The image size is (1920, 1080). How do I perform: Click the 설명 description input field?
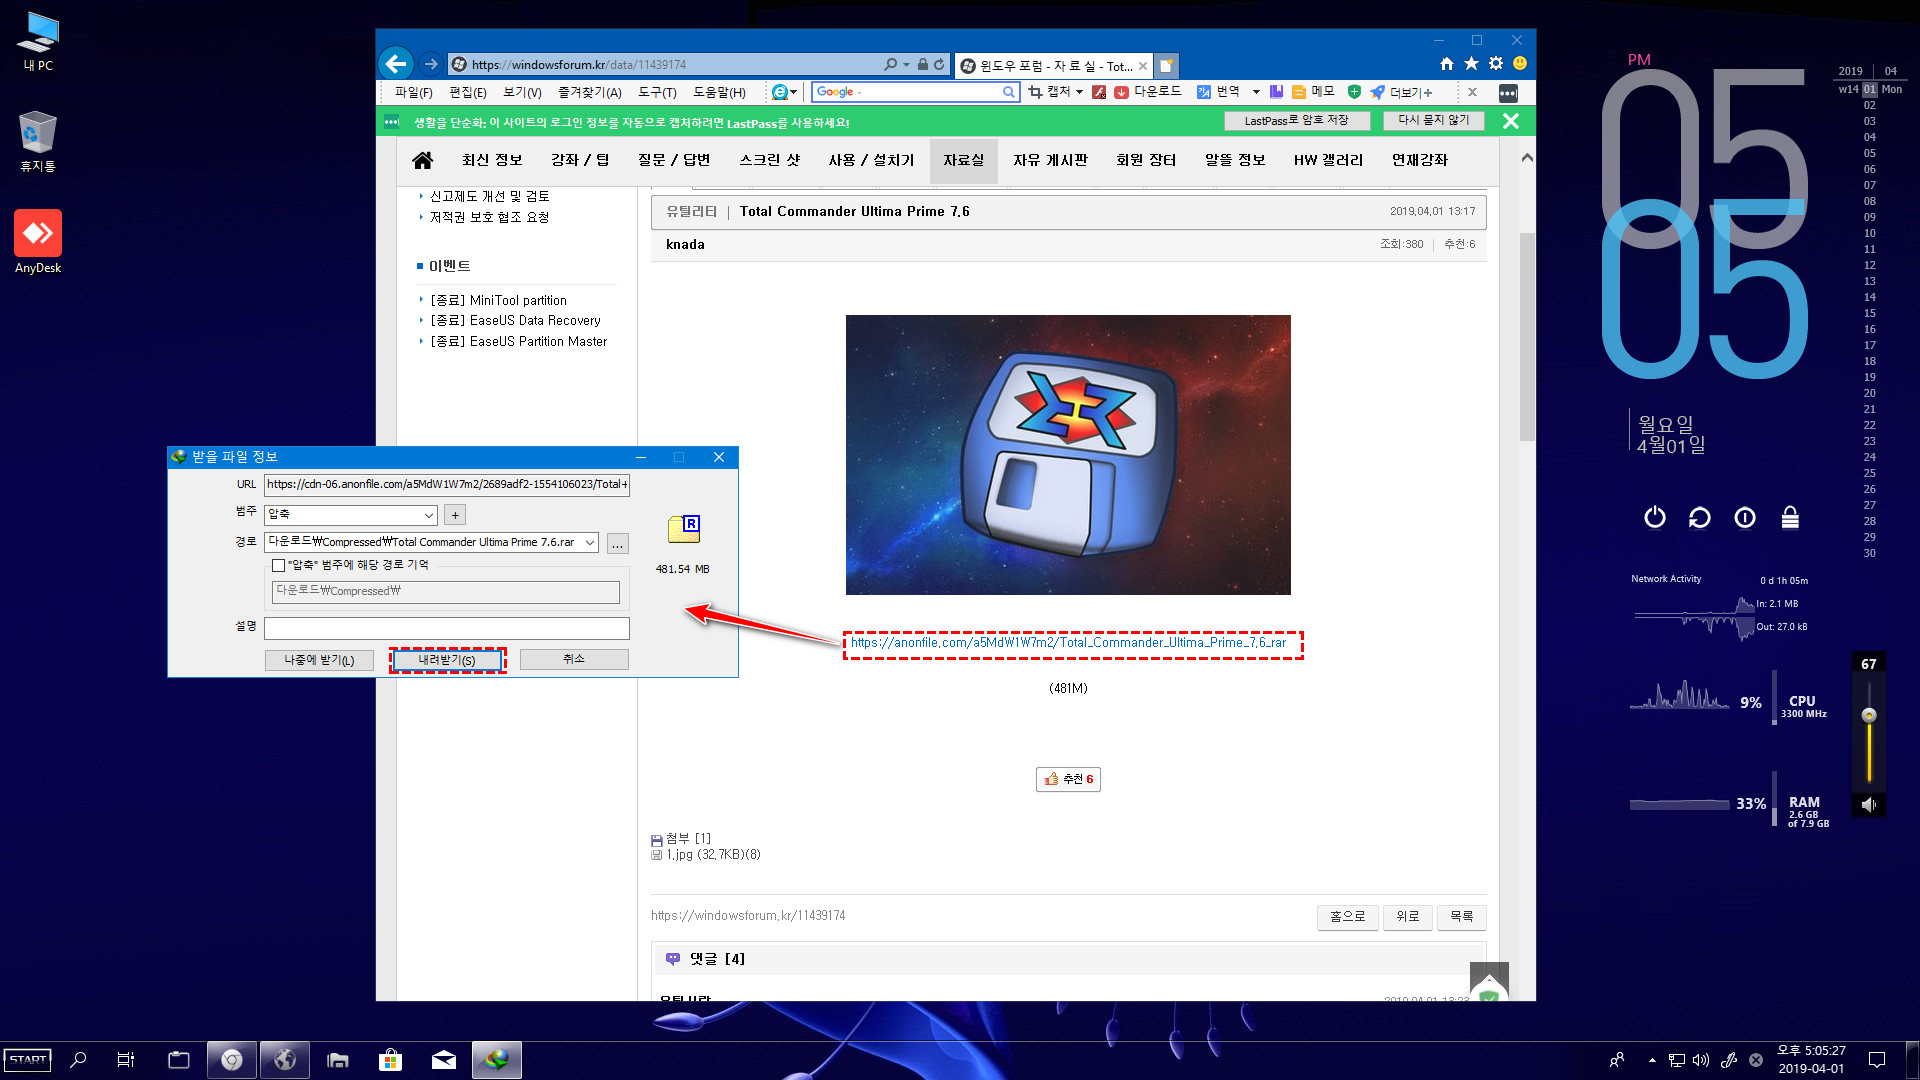(447, 628)
